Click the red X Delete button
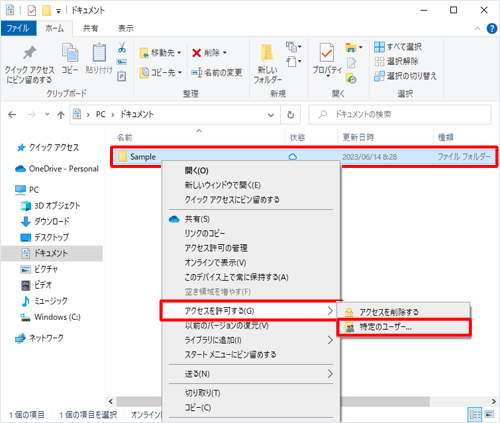The image size is (500, 423). point(197,53)
